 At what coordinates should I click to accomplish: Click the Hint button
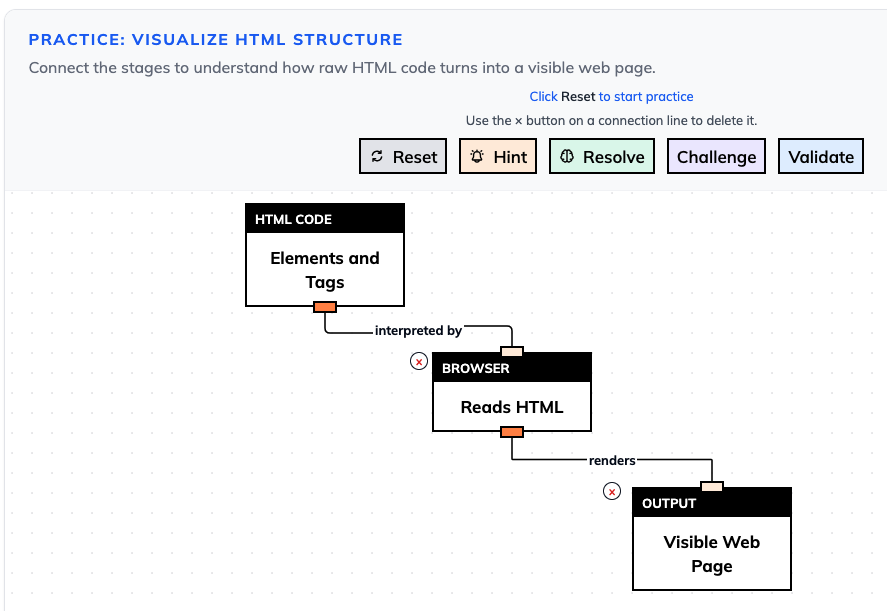point(498,156)
